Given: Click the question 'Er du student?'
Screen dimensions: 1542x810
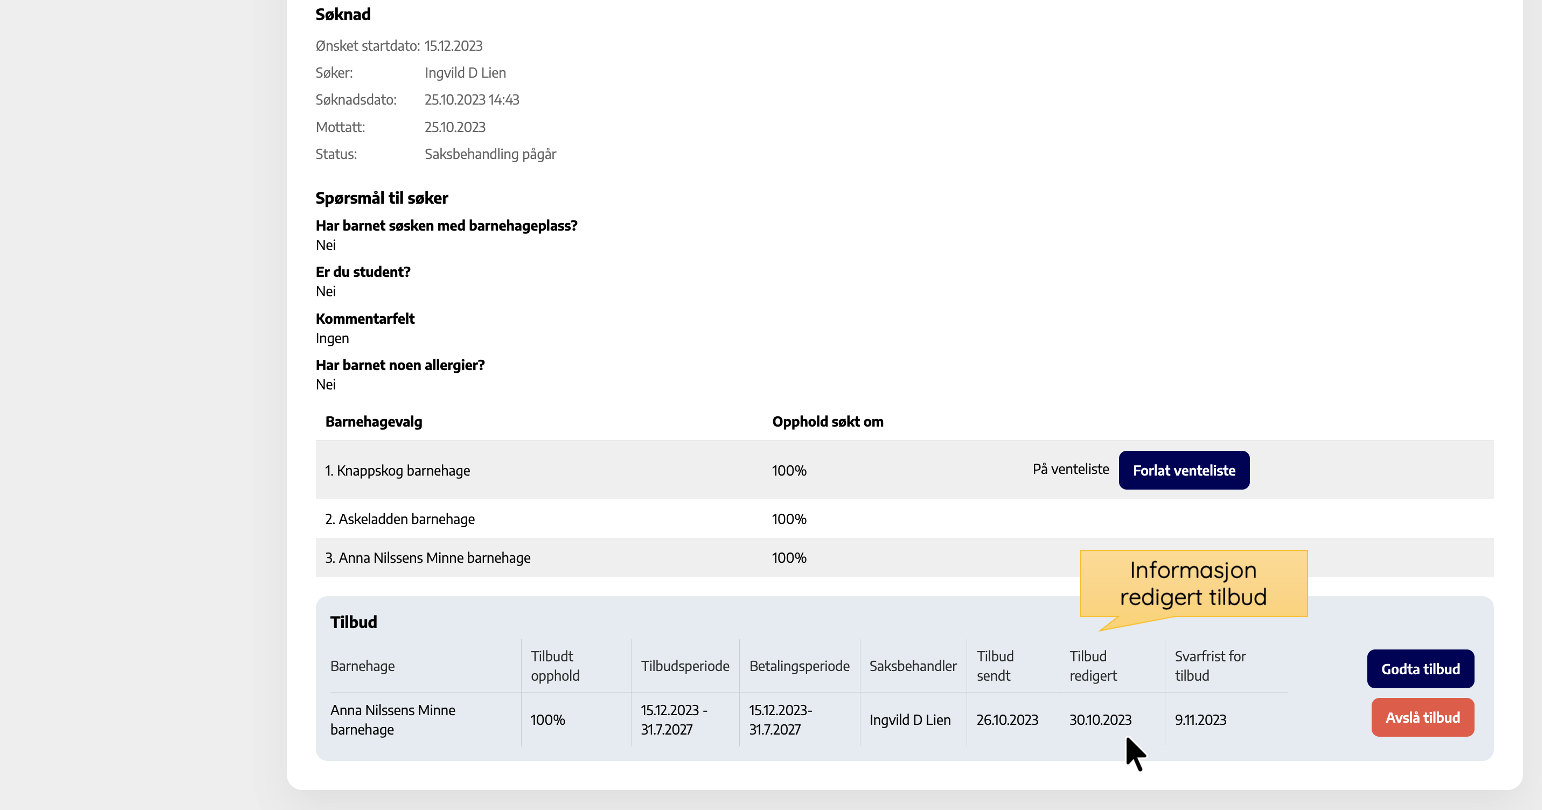Looking at the screenshot, I should pos(363,272).
